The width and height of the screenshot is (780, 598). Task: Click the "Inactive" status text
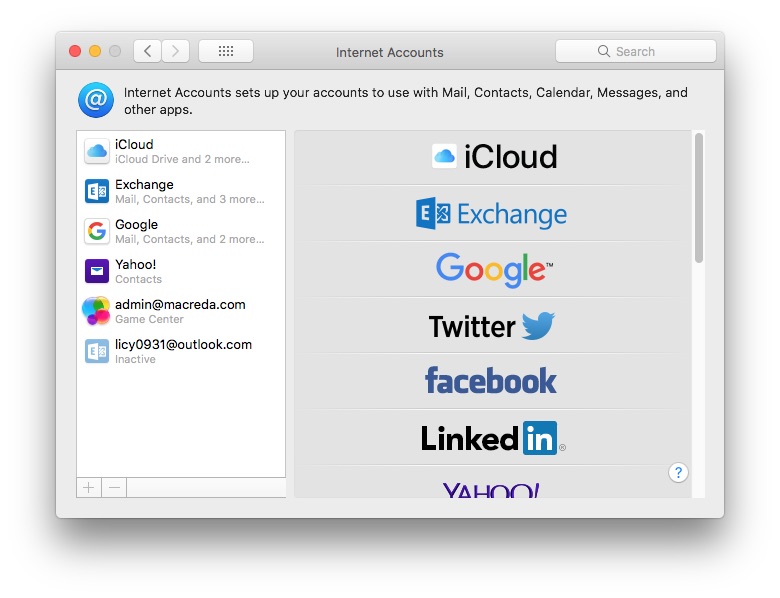coord(135,359)
